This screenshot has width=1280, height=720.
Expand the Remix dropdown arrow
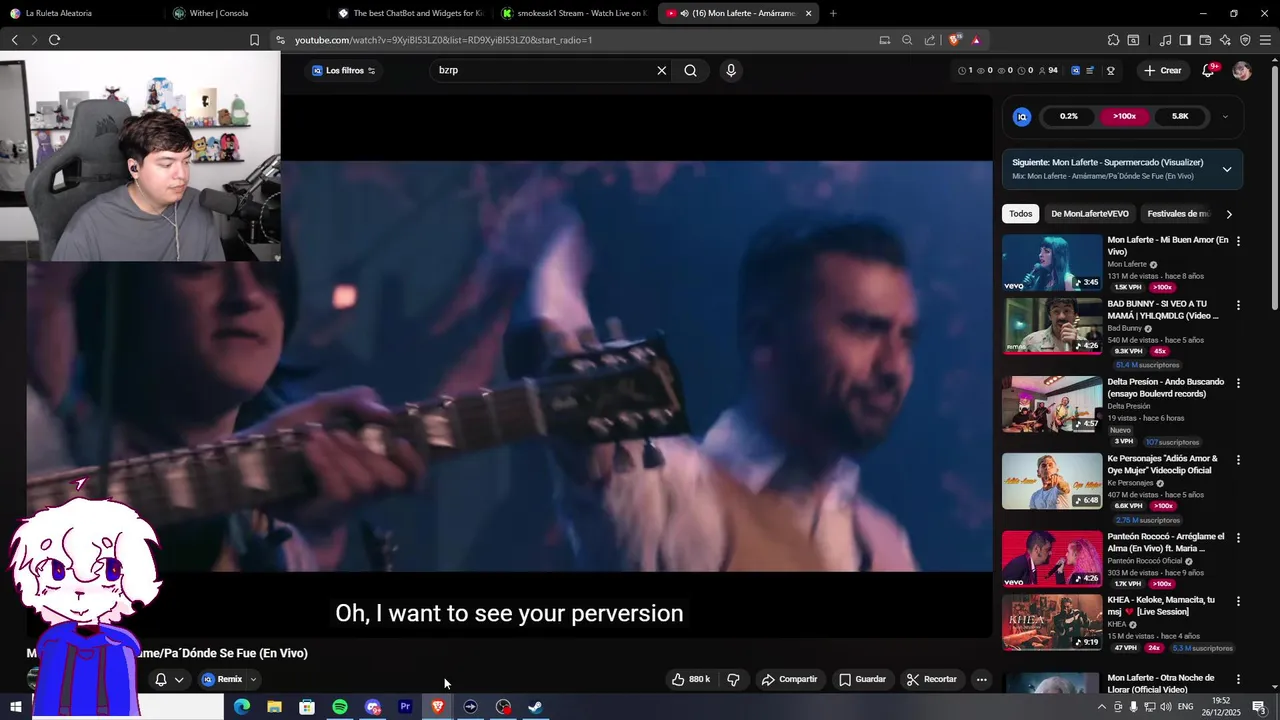[x=253, y=680]
